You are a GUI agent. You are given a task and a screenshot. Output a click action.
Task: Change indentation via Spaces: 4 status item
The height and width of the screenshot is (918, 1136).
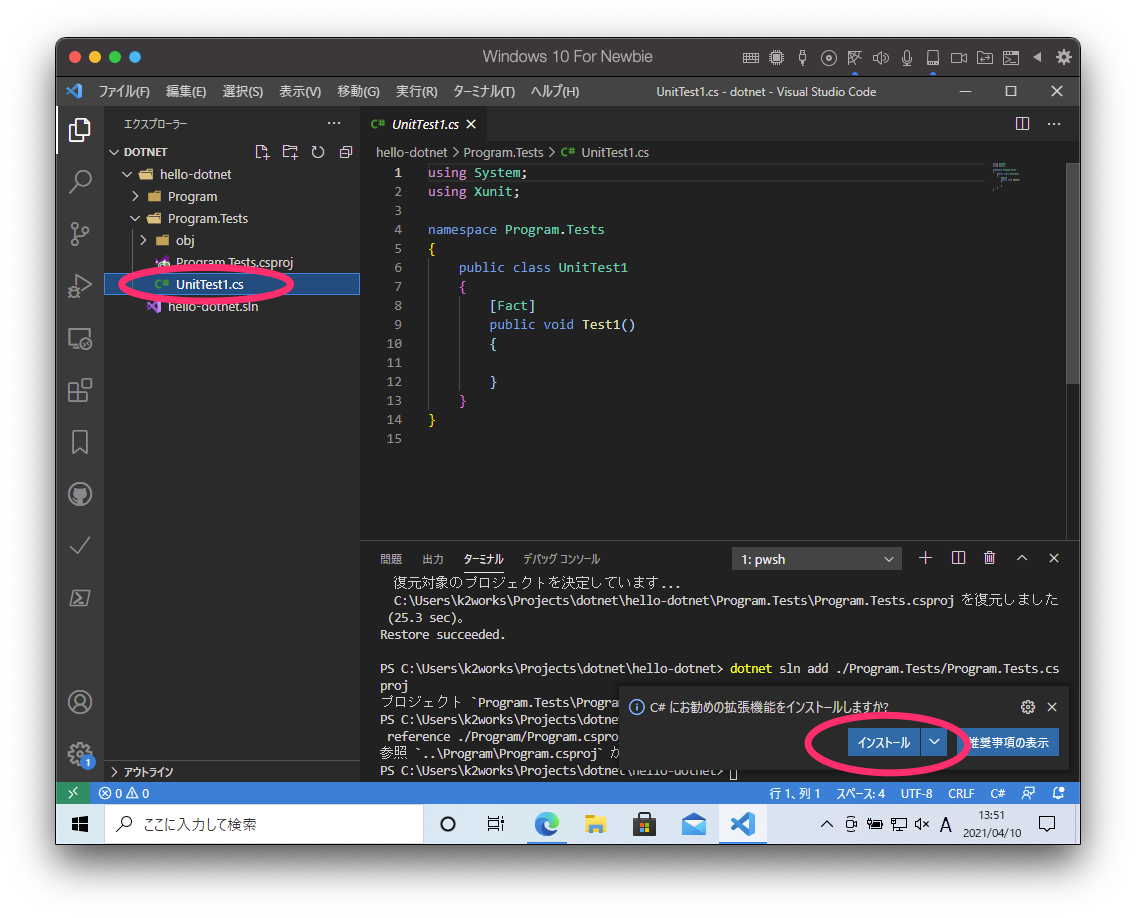861,793
